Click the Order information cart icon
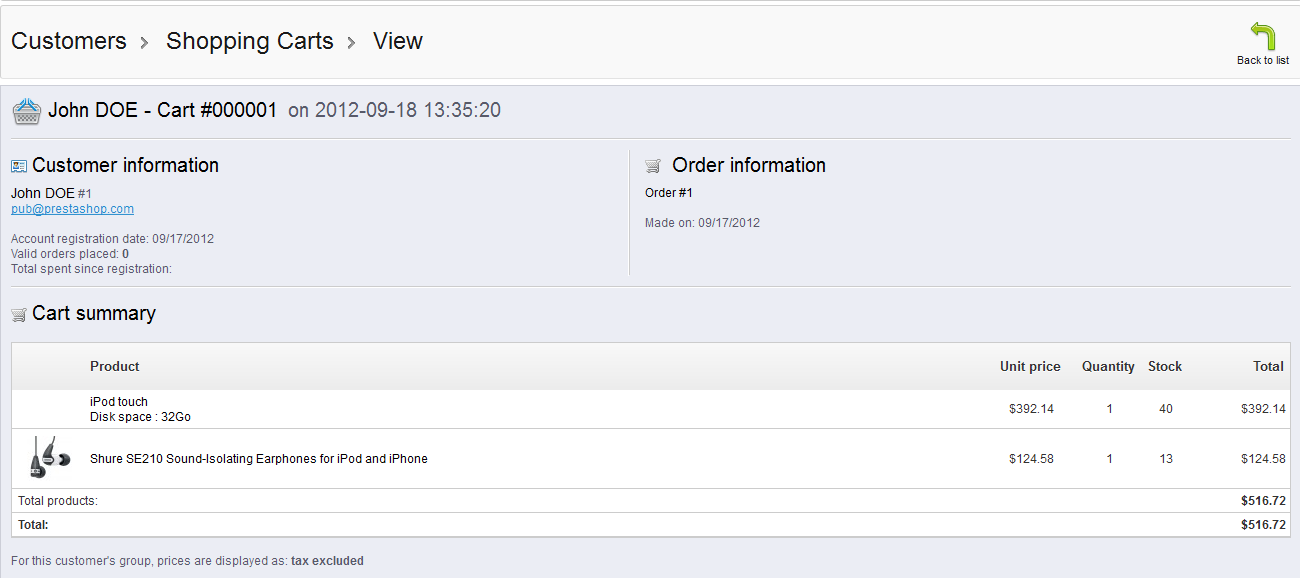Screen dimensions: 1300x578 (653, 166)
